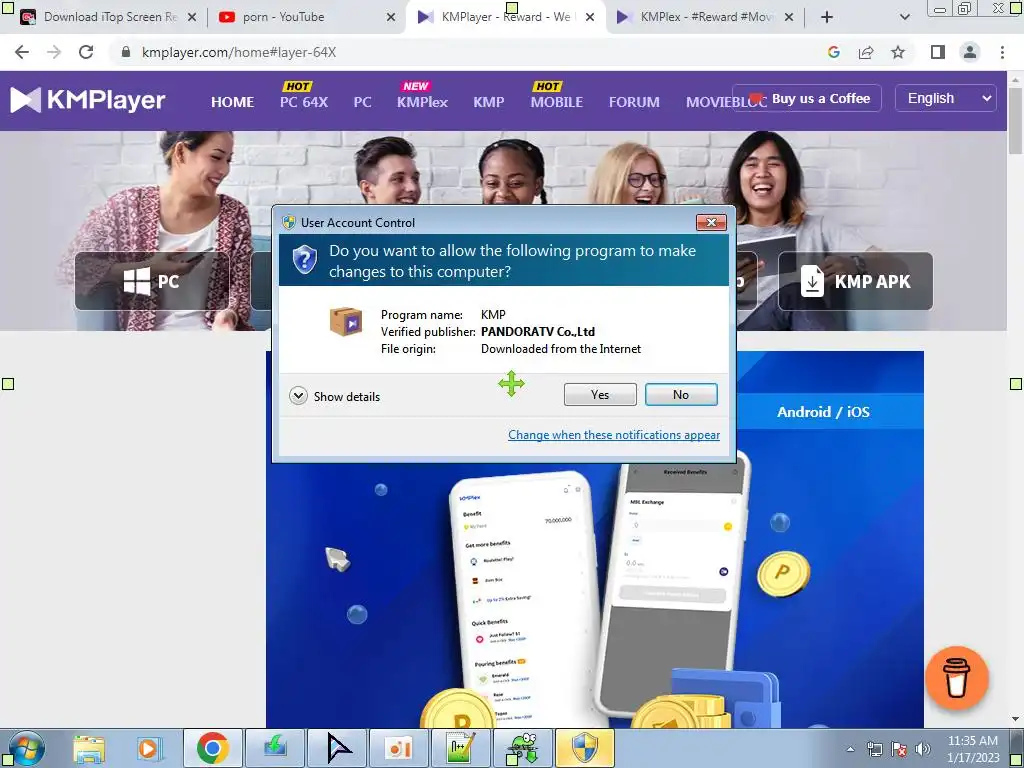Close the KMPlayer - Reward tab
Viewport: 1024px width, 768px height.
(590, 17)
